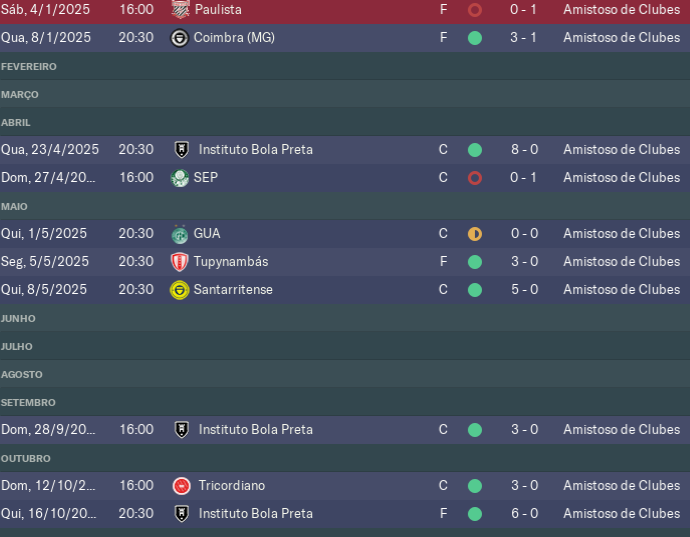This screenshot has width=690, height=537.
Task: Click Amistoso de Clubes on Tricordiano row
Action: pyautogui.click(x=621, y=486)
